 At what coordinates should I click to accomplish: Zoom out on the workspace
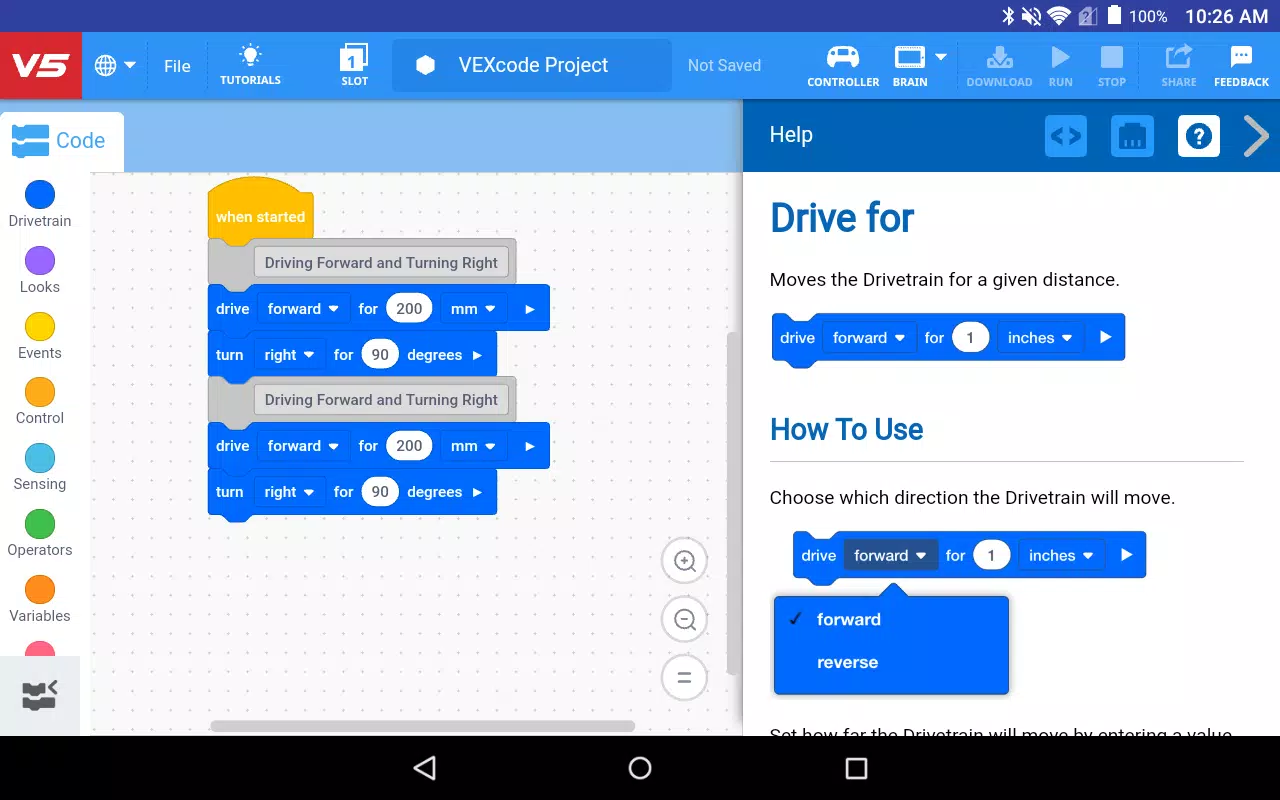[x=685, y=620]
